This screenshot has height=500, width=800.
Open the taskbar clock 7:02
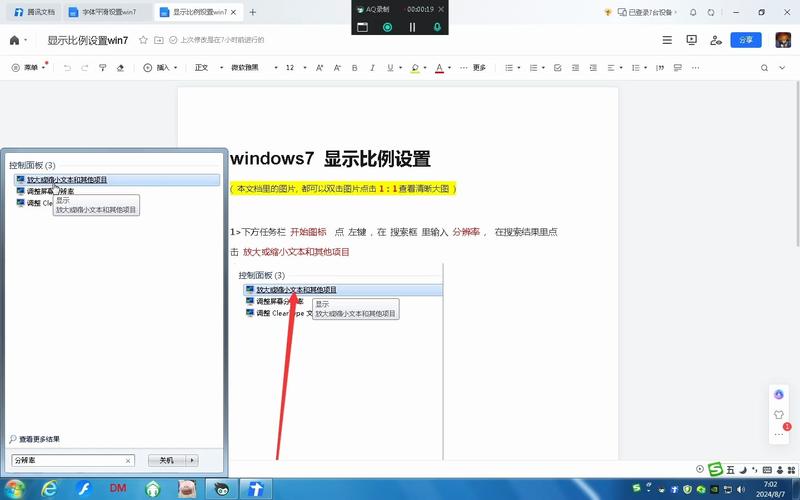click(770, 489)
